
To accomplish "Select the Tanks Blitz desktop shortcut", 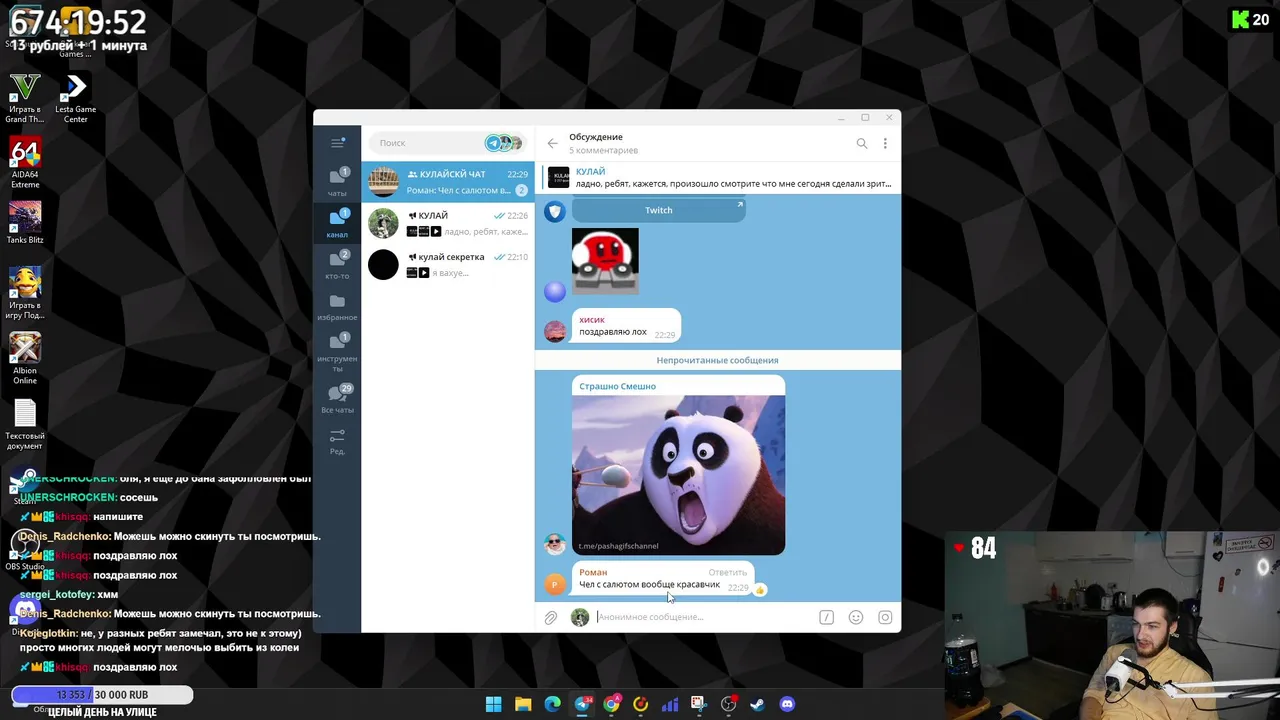I will [x=25, y=223].
